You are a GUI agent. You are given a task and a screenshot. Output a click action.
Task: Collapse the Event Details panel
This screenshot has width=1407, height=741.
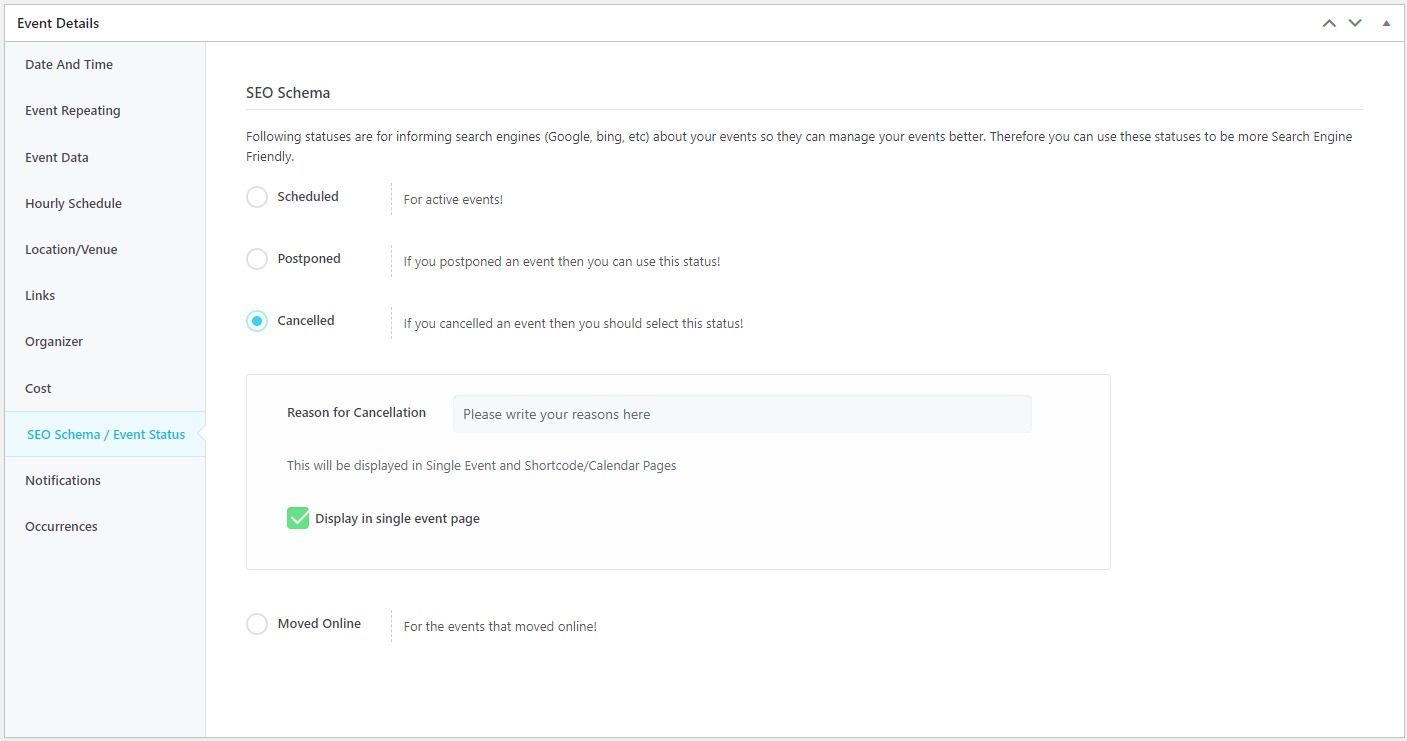click(x=1386, y=23)
